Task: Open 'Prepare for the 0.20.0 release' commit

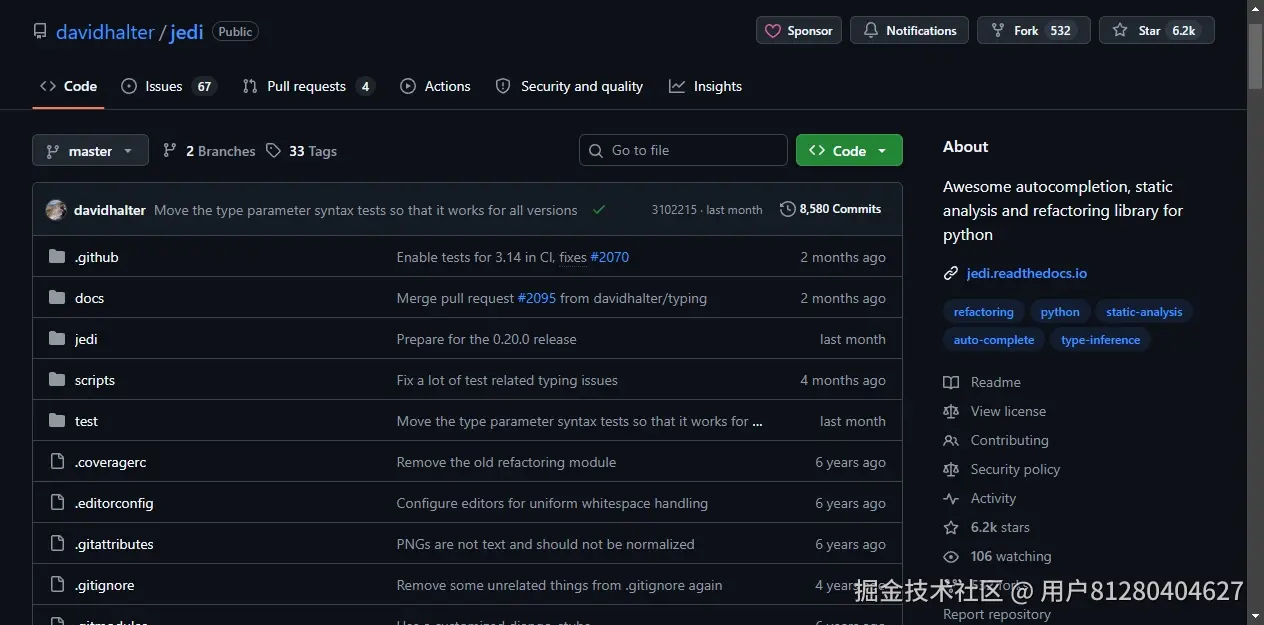Action: (x=486, y=339)
